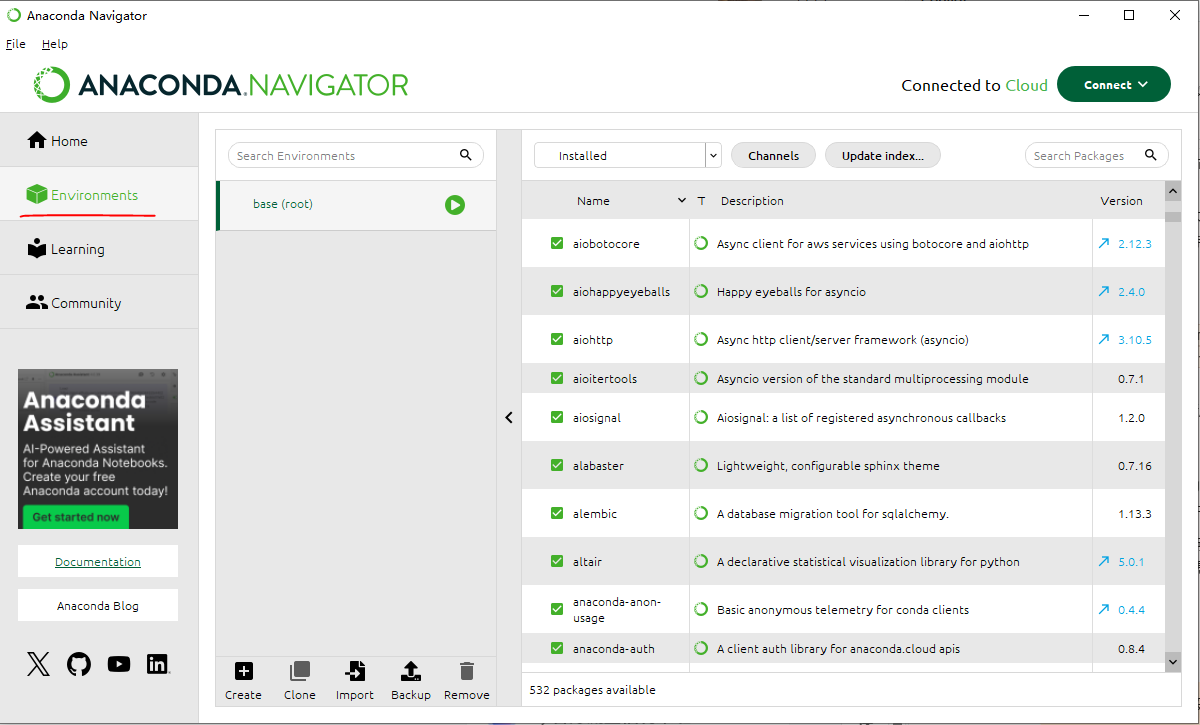
Task: Toggle the anaconda-auth package checkbox
Action: (x=557, y=648)
